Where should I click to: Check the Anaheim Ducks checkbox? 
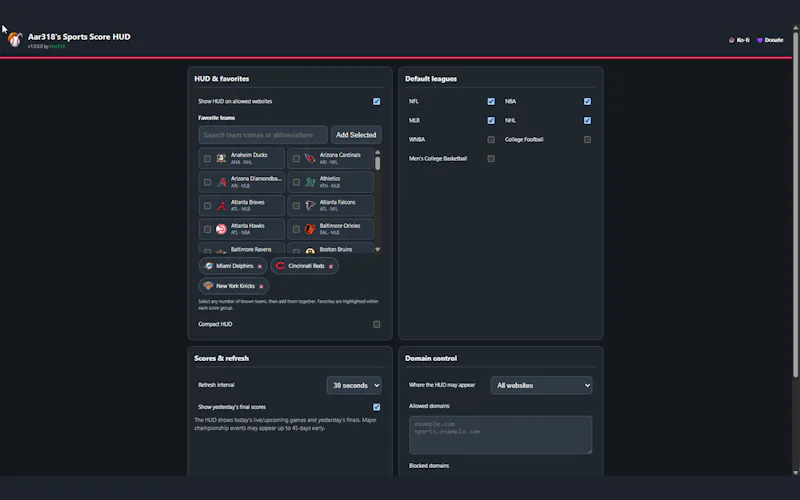click(207, 159)
